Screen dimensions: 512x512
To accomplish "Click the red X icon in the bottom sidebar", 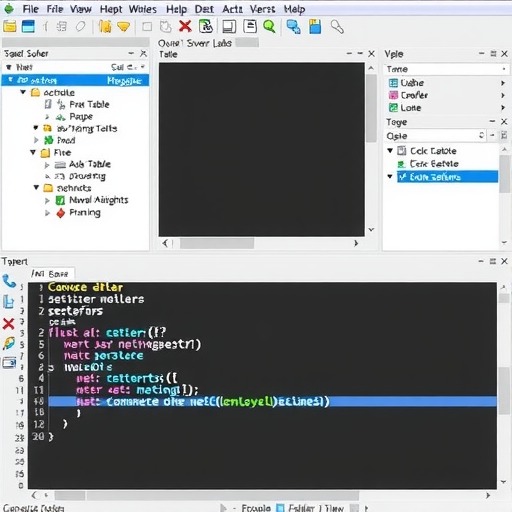I will point(8,323).
